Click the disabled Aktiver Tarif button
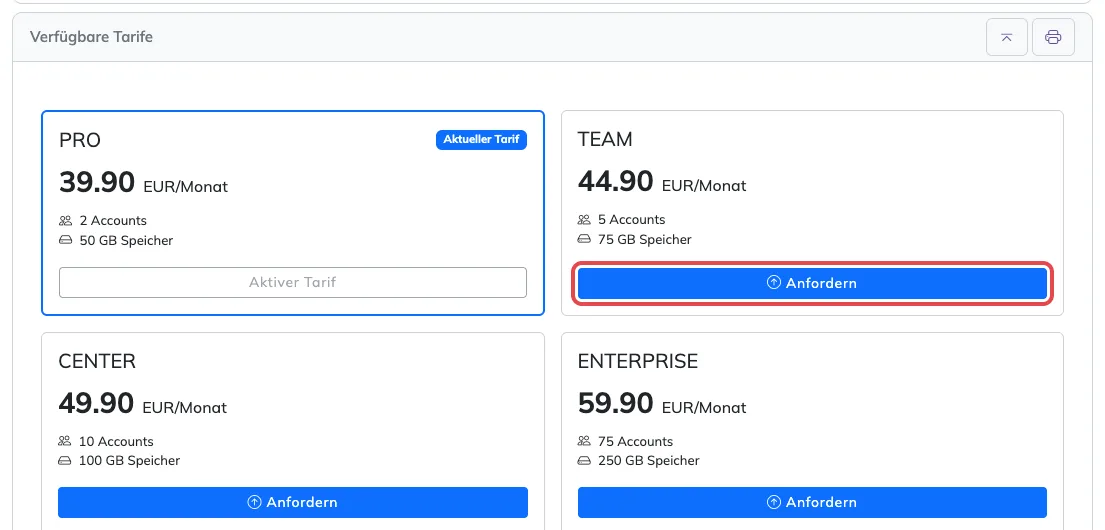Screen dimensions: 1105x530 [x=292, y=283]
